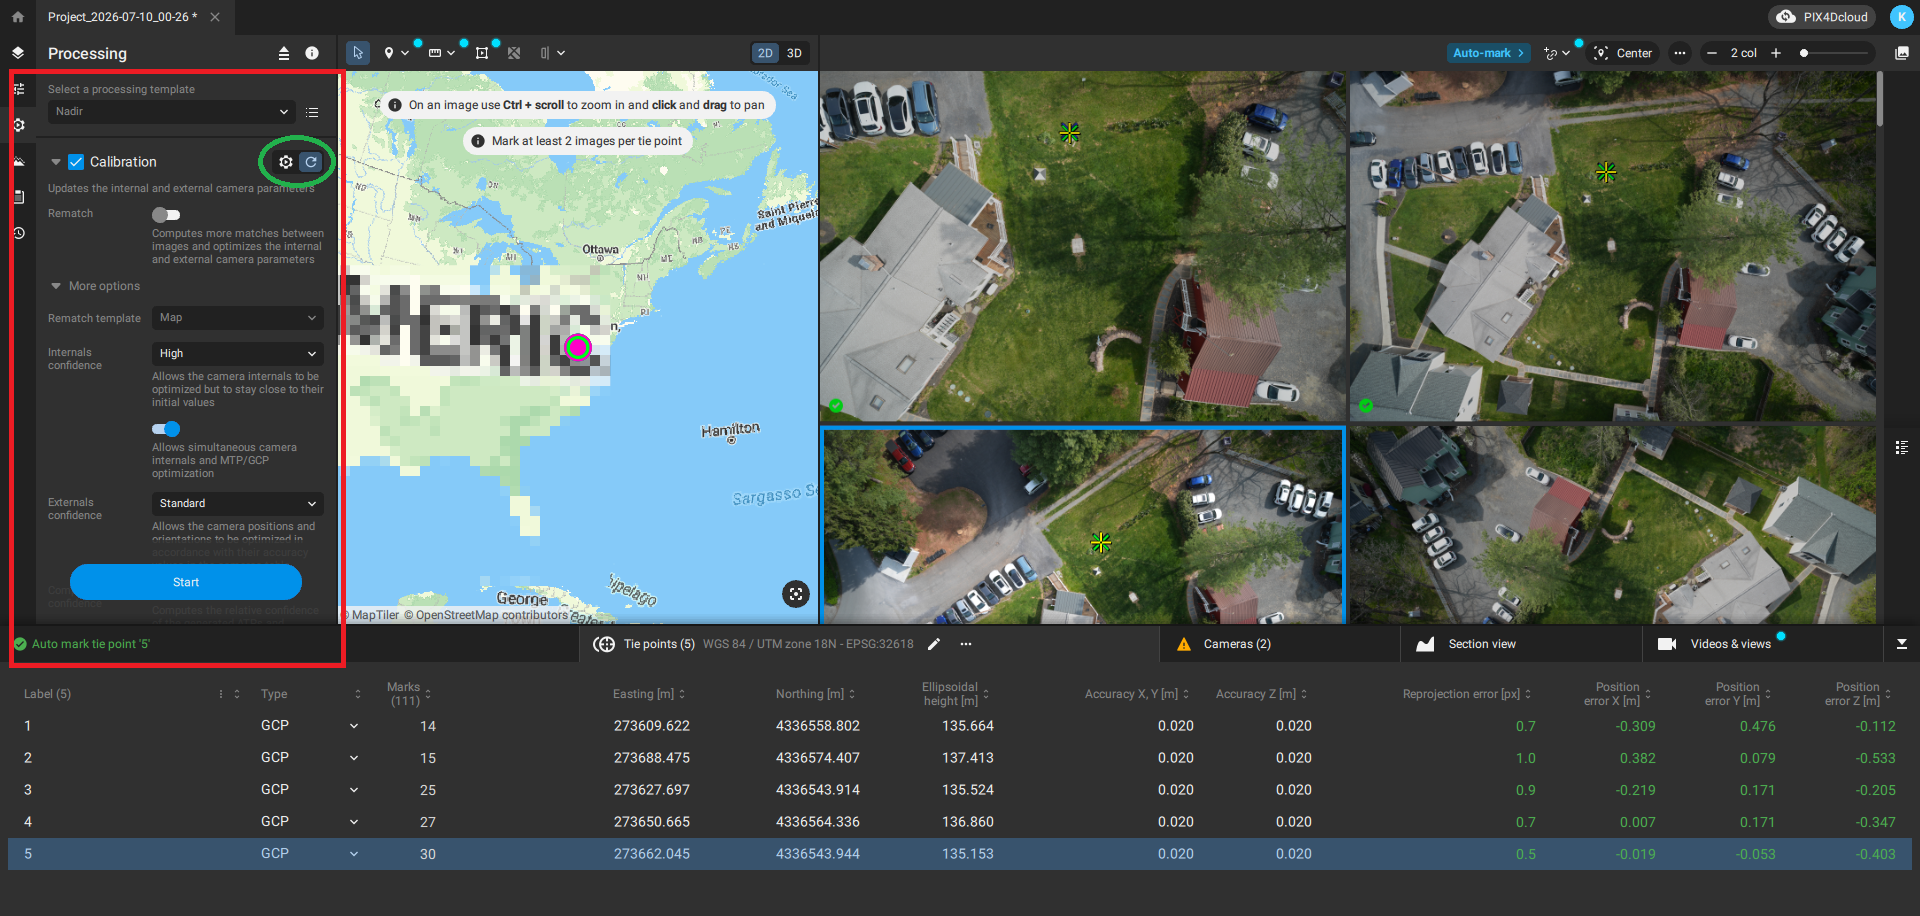Open the image viewer more options ellipsis
Image resolution: width=1920 pixels, height=916 pixels.
pyautogui.click(x=1680, y=53)
